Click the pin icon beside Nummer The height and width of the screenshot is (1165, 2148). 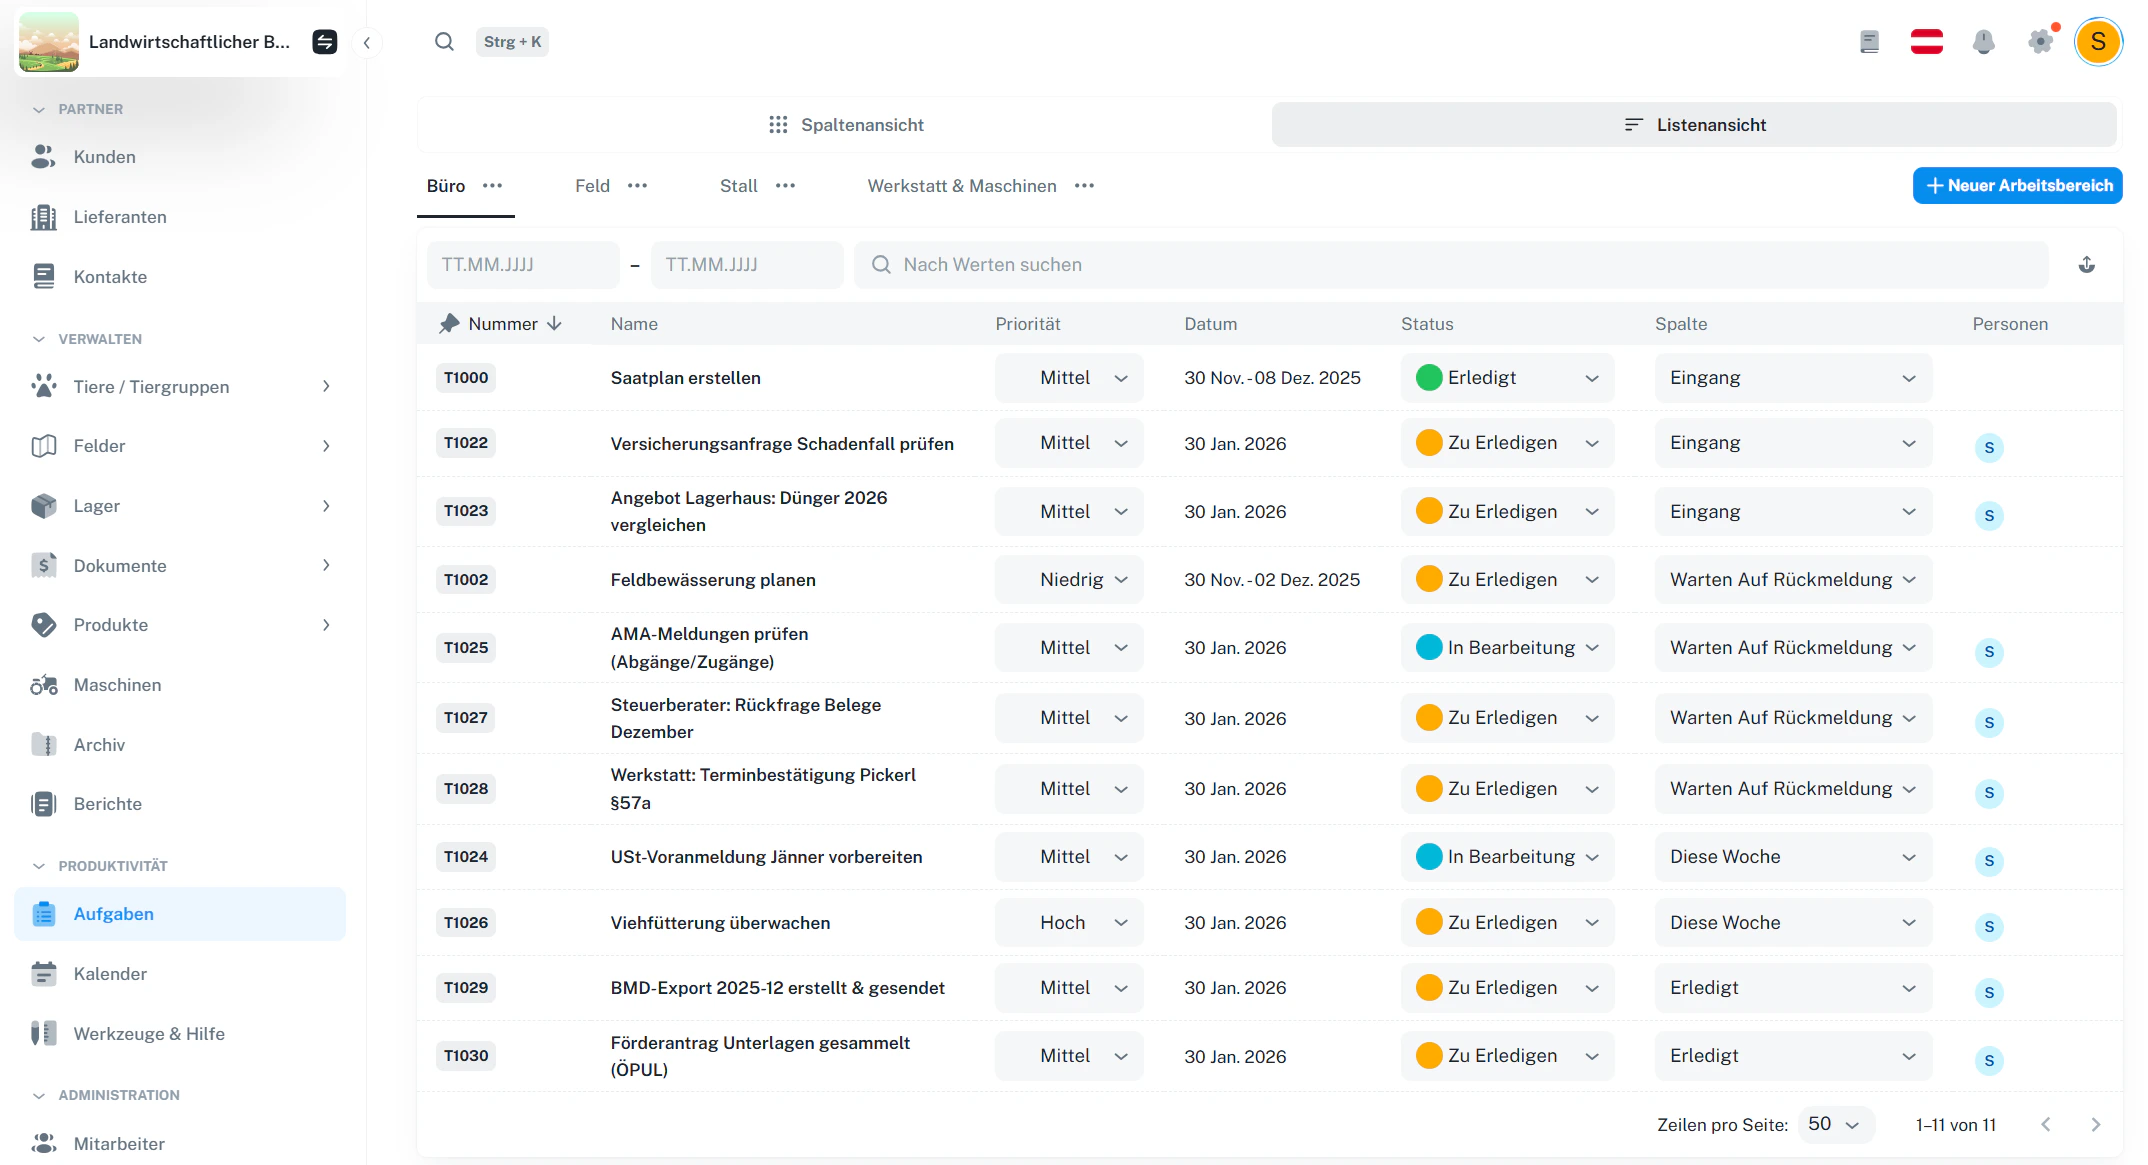pos(449,324)
